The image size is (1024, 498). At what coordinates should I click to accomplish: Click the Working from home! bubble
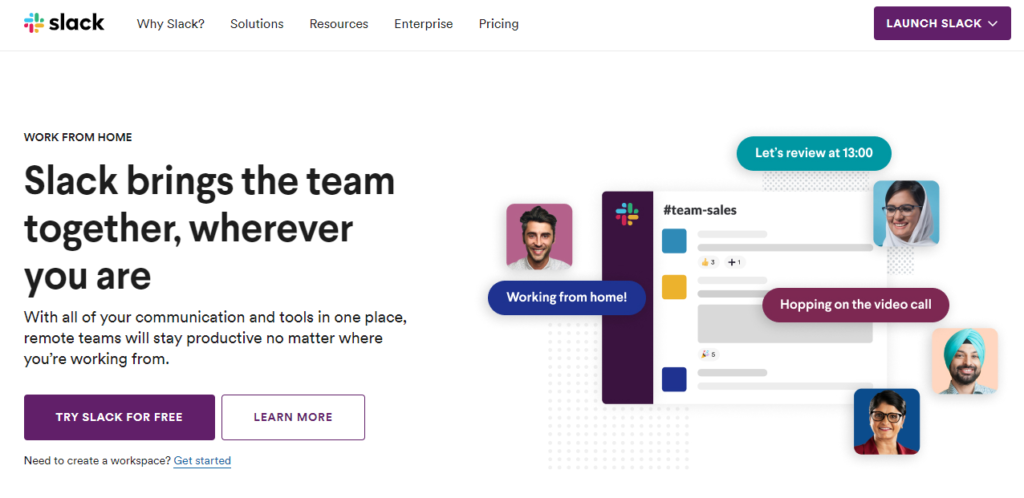point(567,298)
